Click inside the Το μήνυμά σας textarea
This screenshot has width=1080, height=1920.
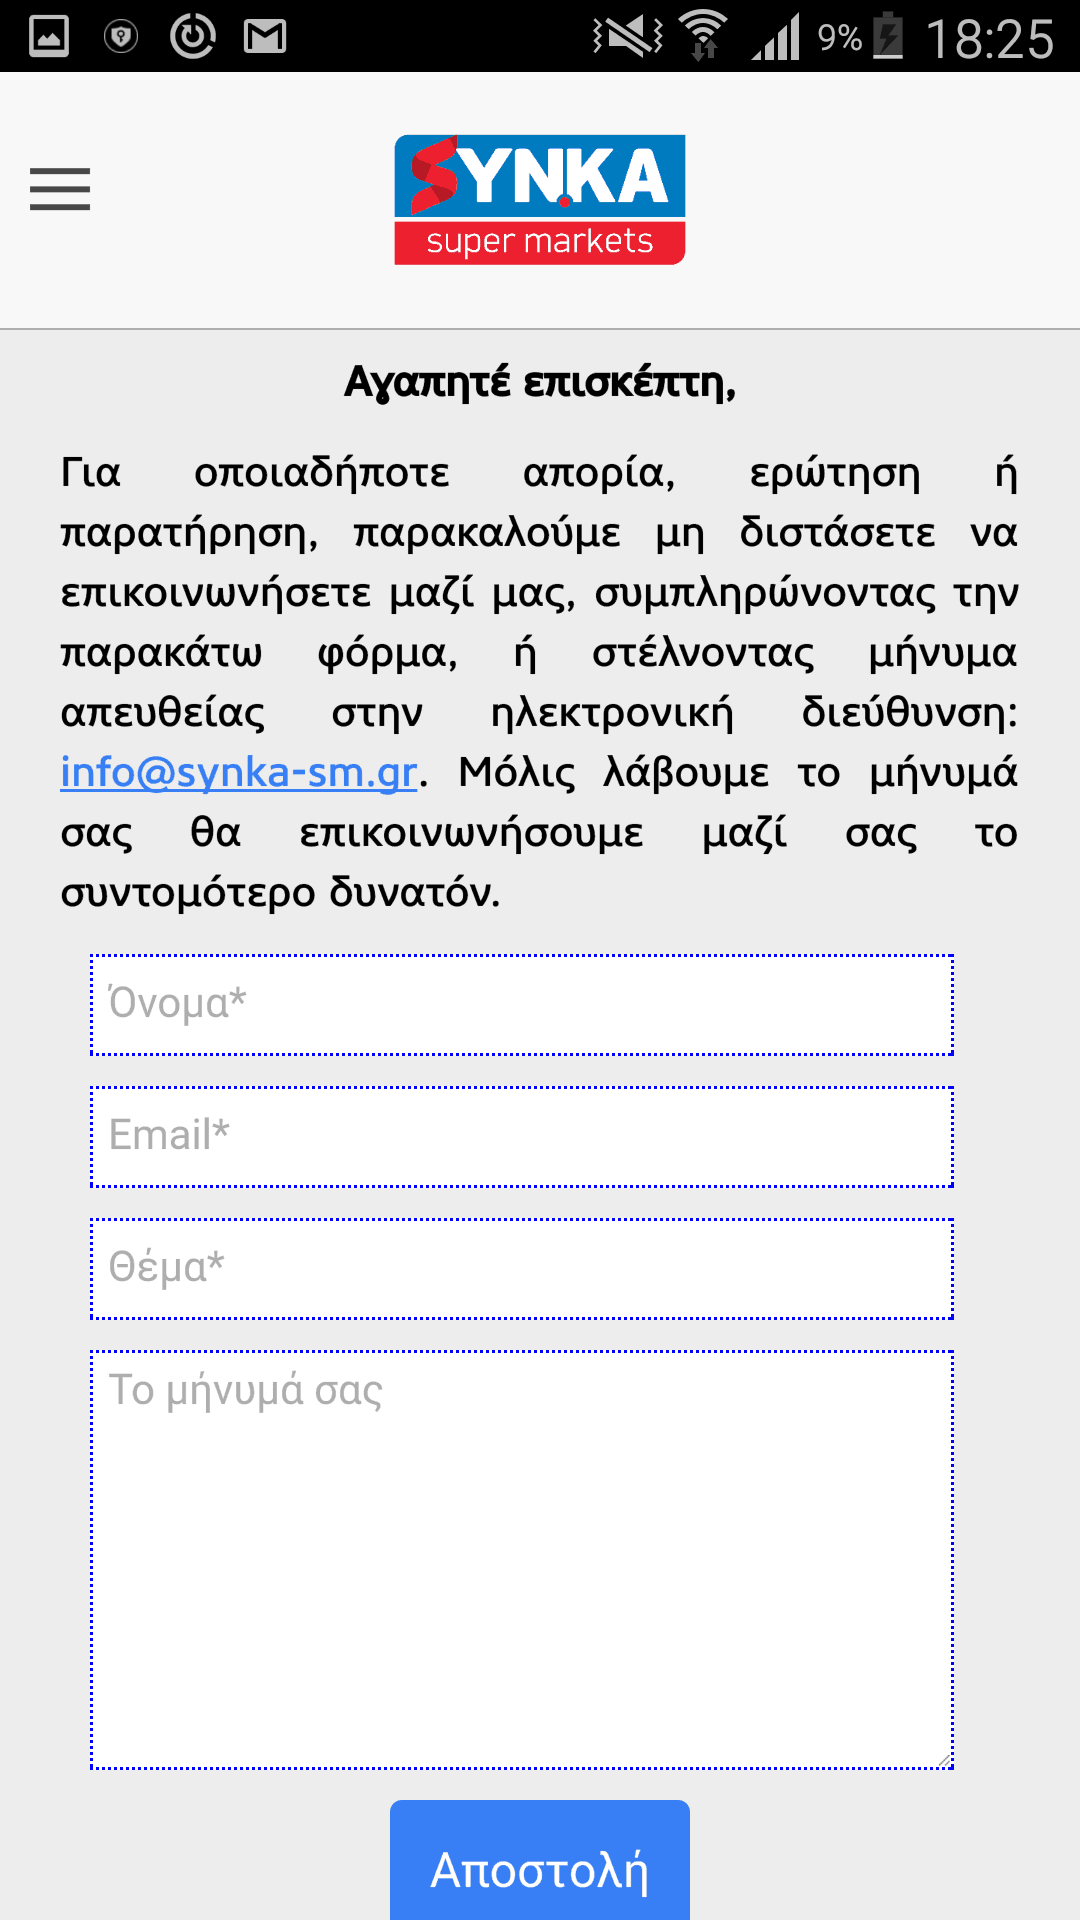522,1560
